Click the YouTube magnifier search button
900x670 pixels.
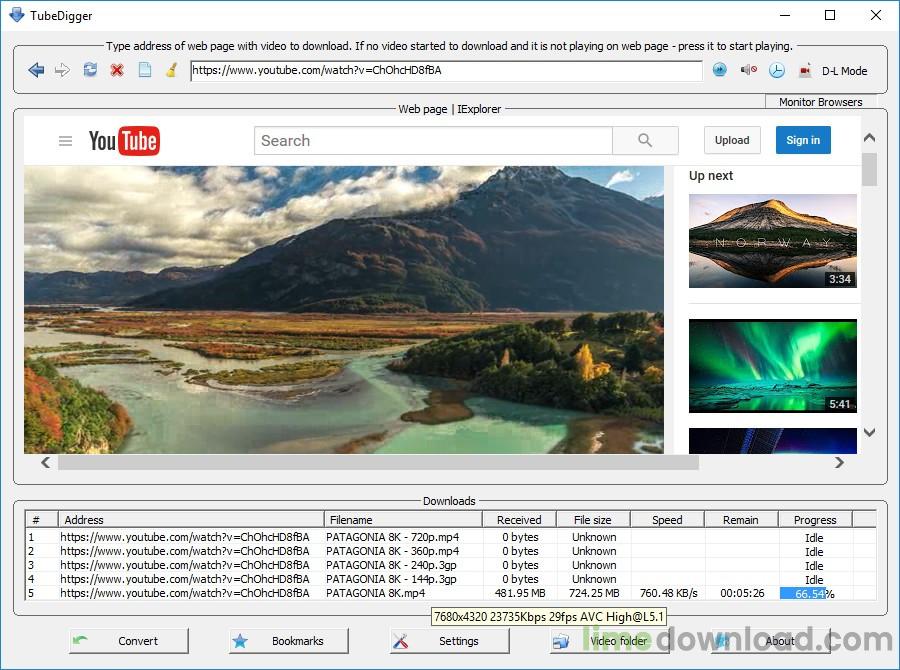645,141
